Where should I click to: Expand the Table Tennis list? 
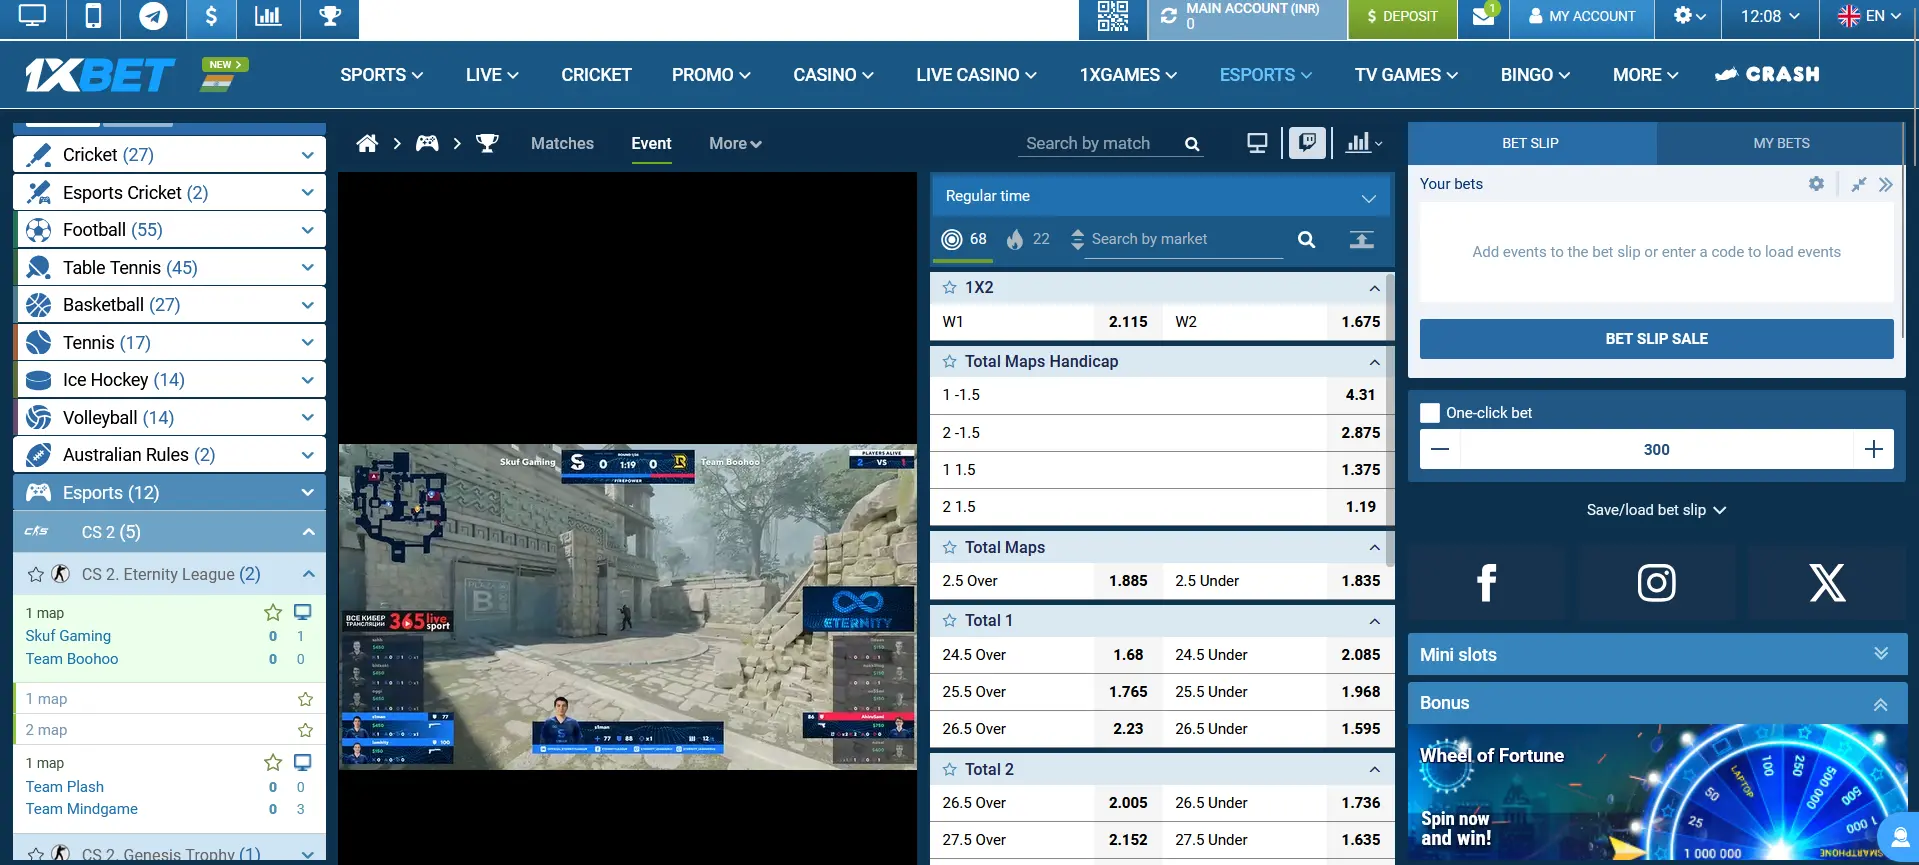pyautogui.click(x=307, y=268)
